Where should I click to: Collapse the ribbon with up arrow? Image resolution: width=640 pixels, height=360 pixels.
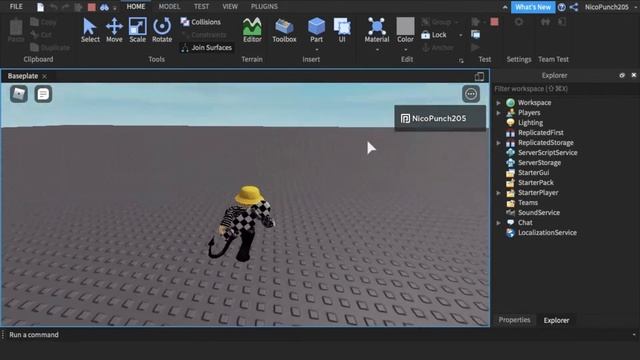point(505,7)
